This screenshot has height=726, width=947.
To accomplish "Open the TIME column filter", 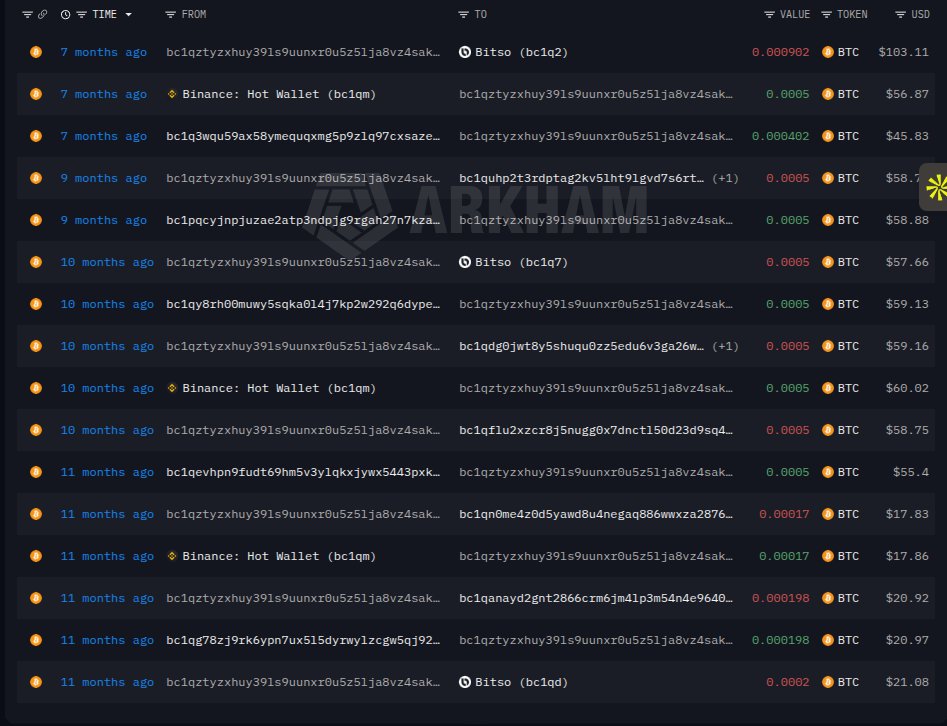I will 82,14.
